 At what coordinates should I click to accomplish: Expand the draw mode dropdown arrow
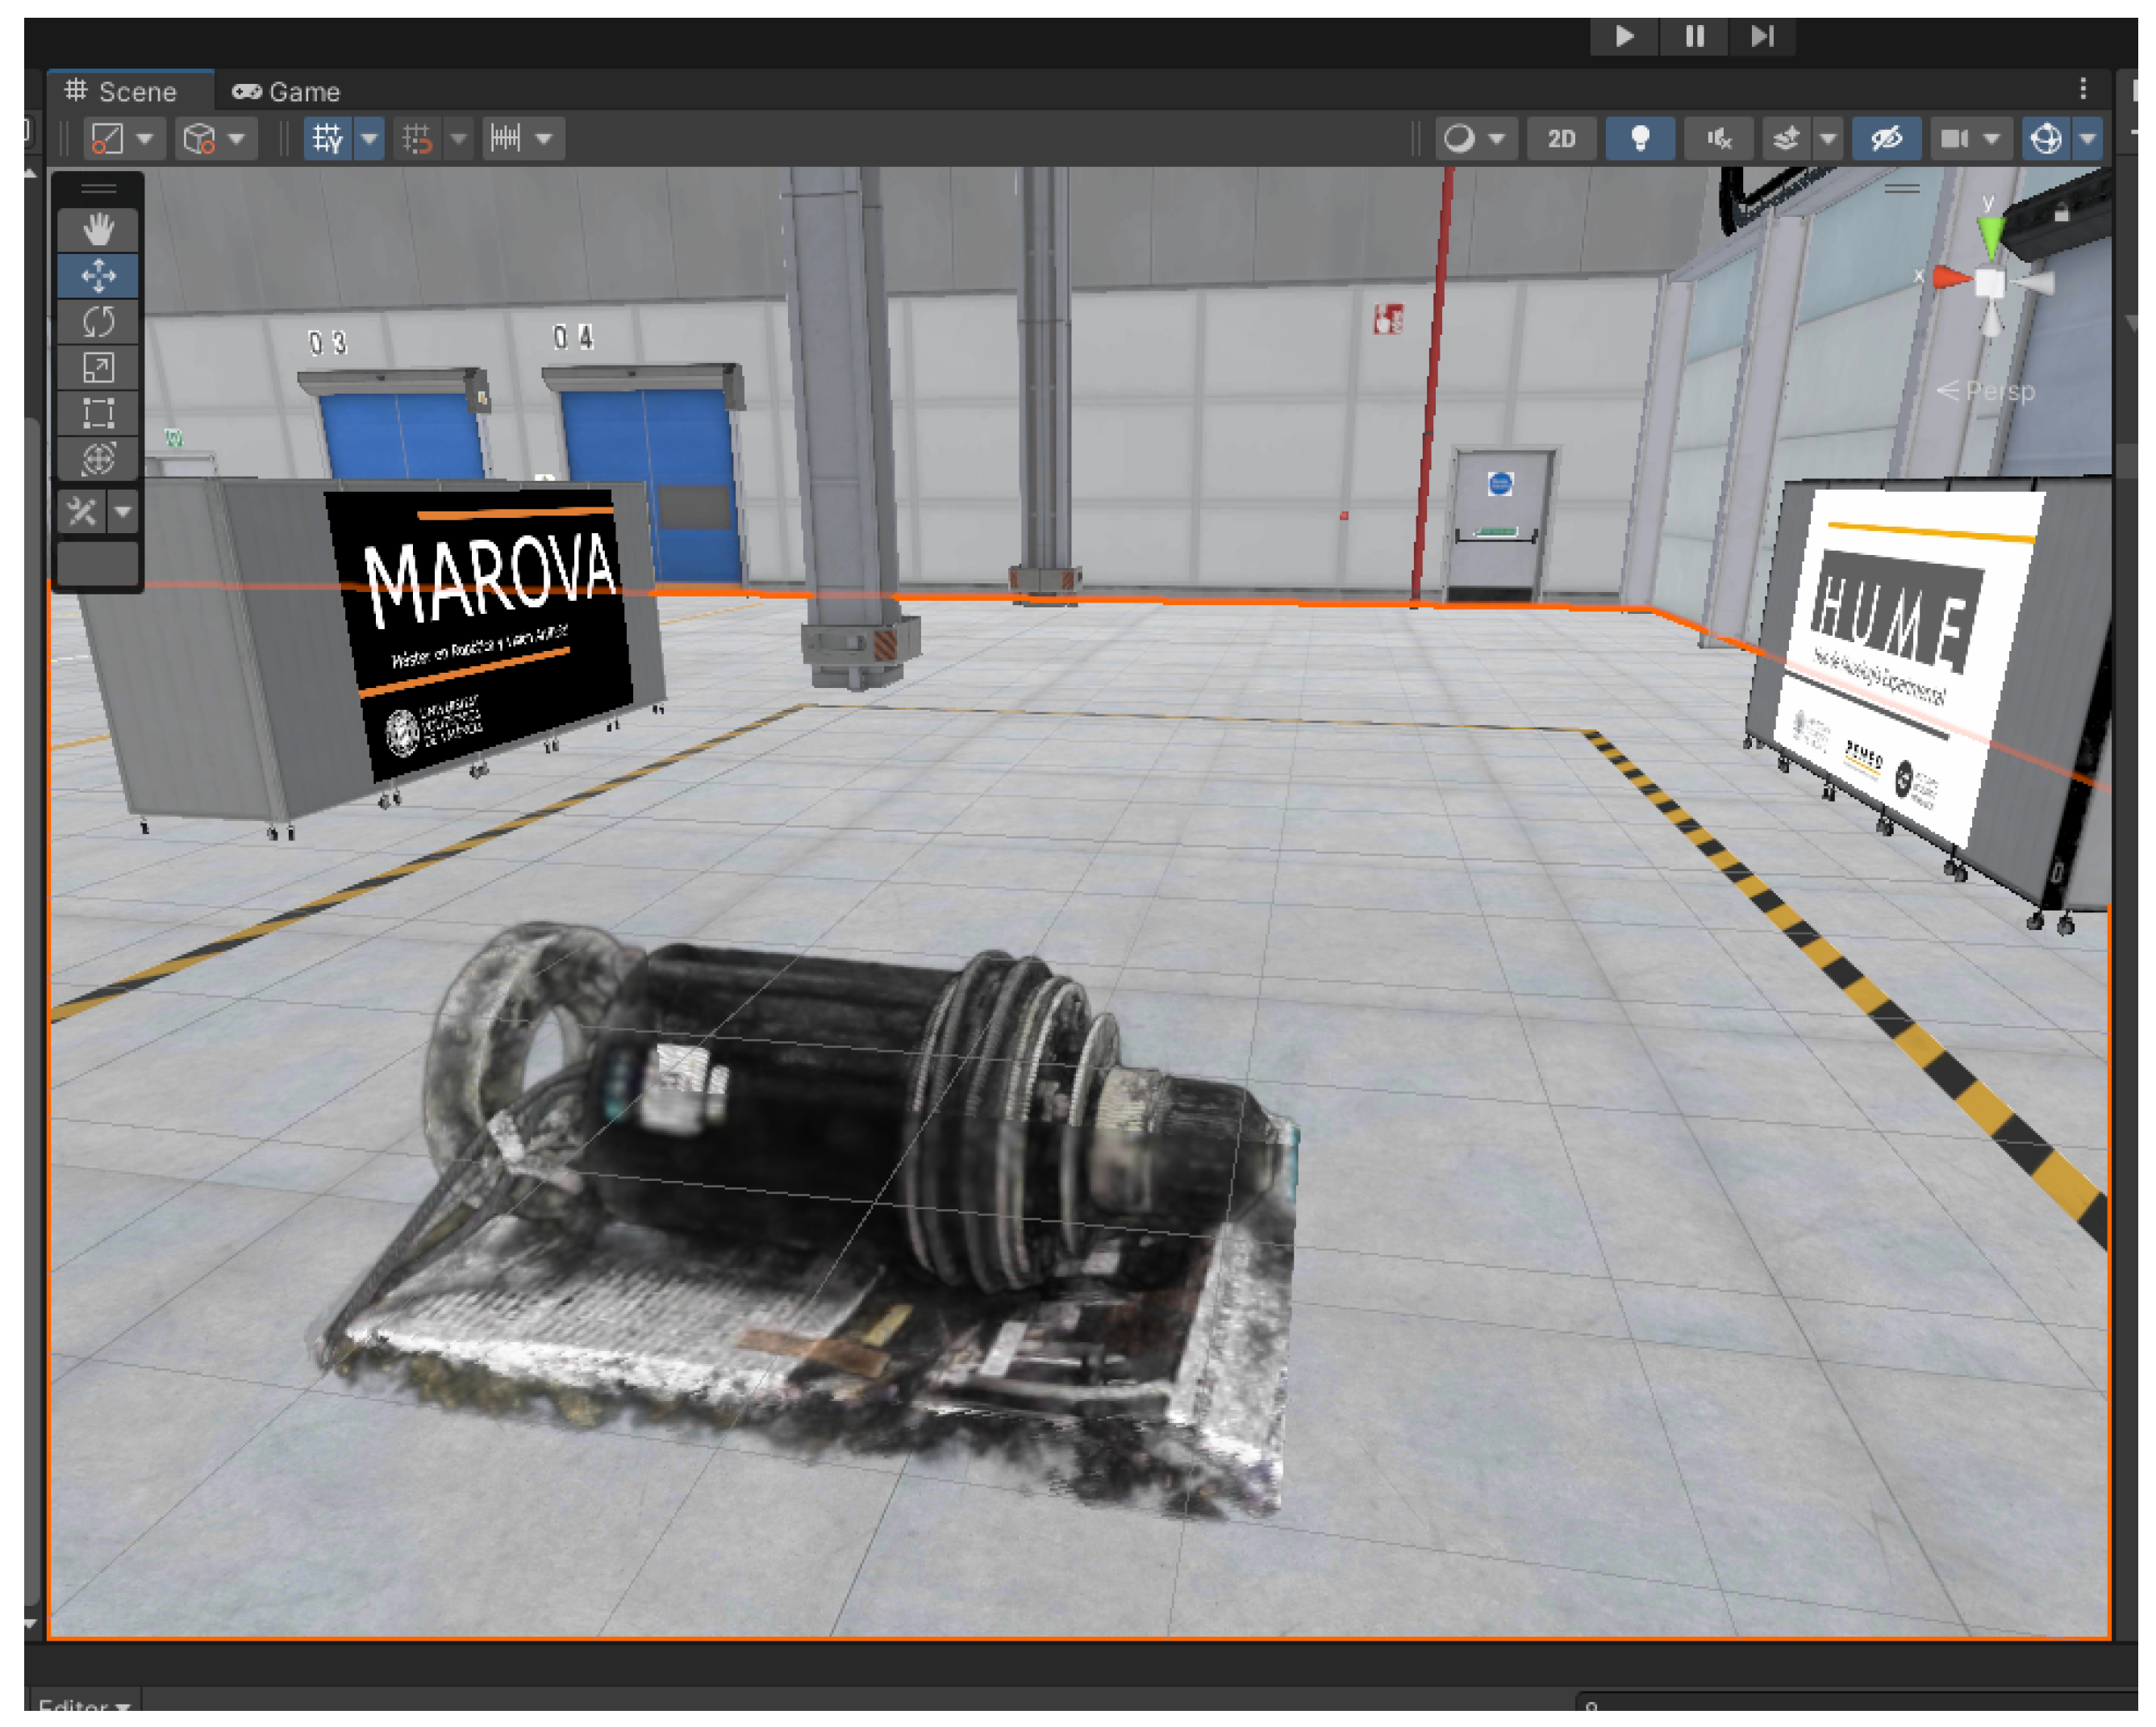click(x=1496, y=139)
